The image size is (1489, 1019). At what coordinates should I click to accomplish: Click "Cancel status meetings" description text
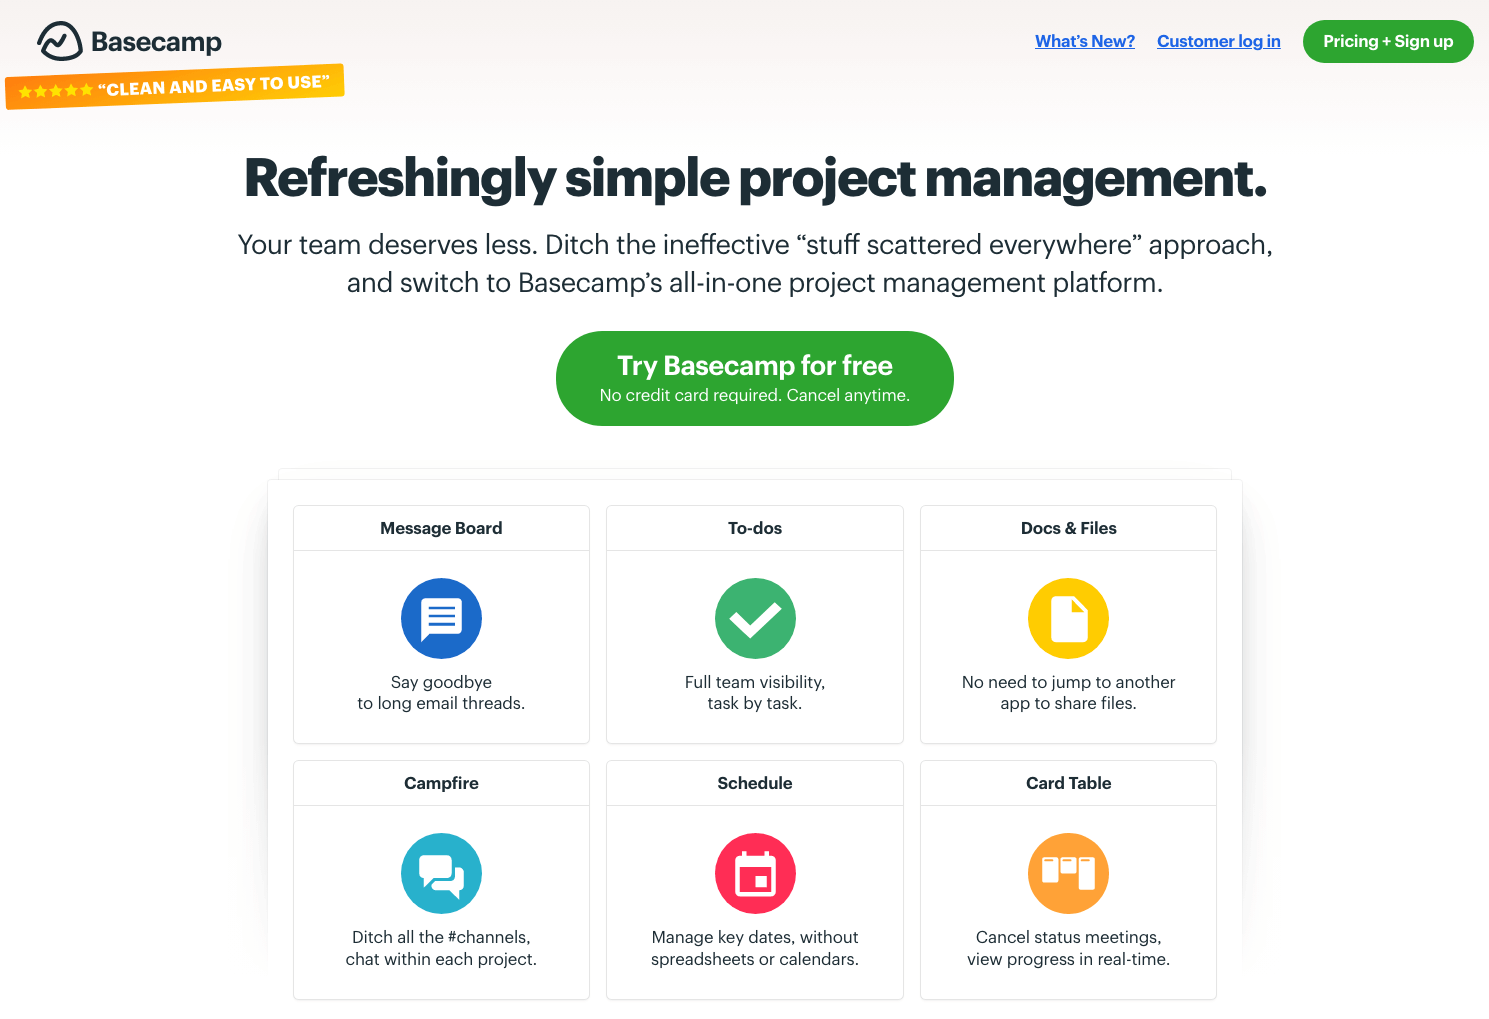(1068, 948)
